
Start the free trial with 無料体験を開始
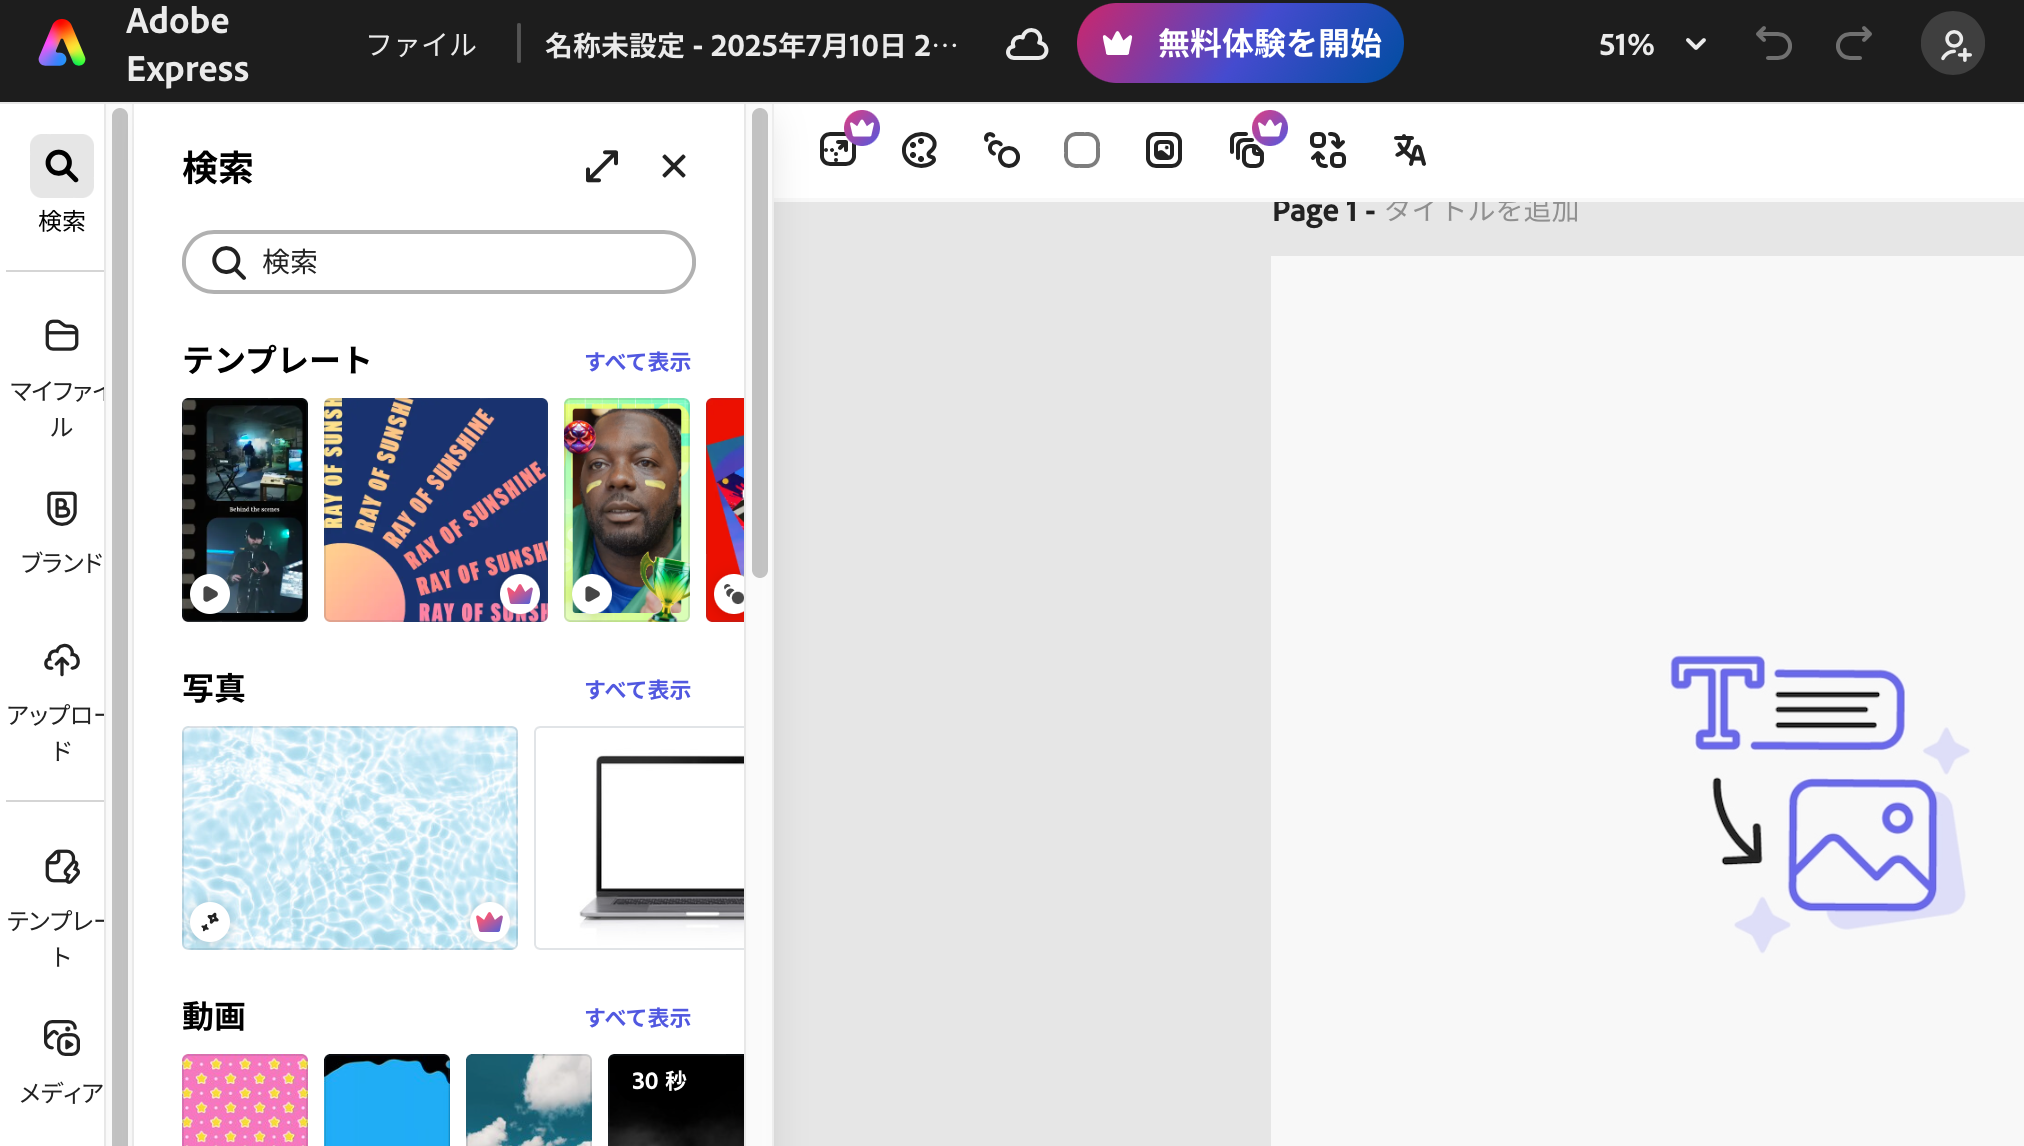[x=1240, y=44]
